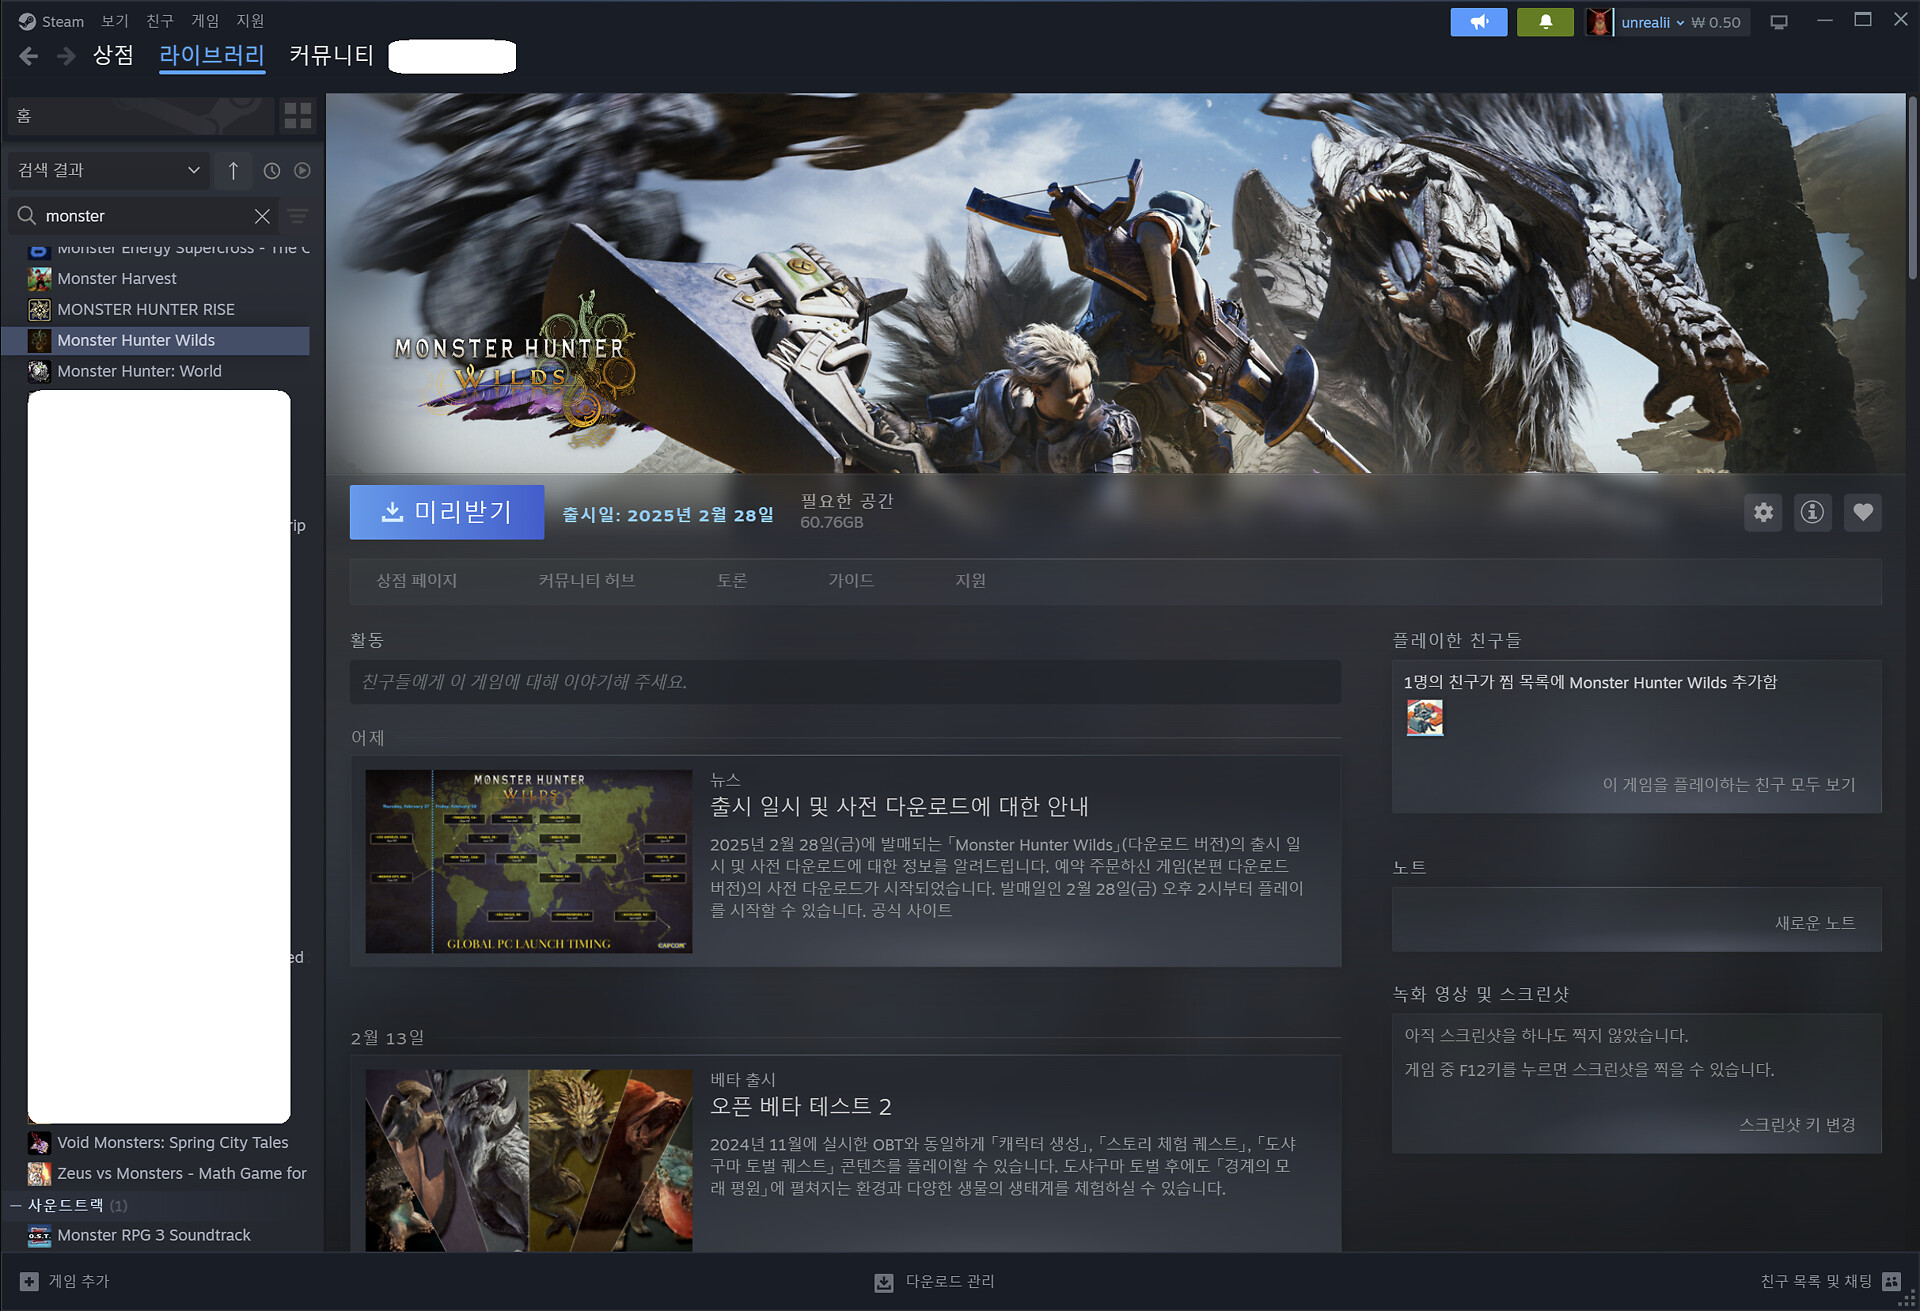Viewport: 1920px width, 1311px height.
Task: Open advanced search filter options
Action: [x=298, y=216]
